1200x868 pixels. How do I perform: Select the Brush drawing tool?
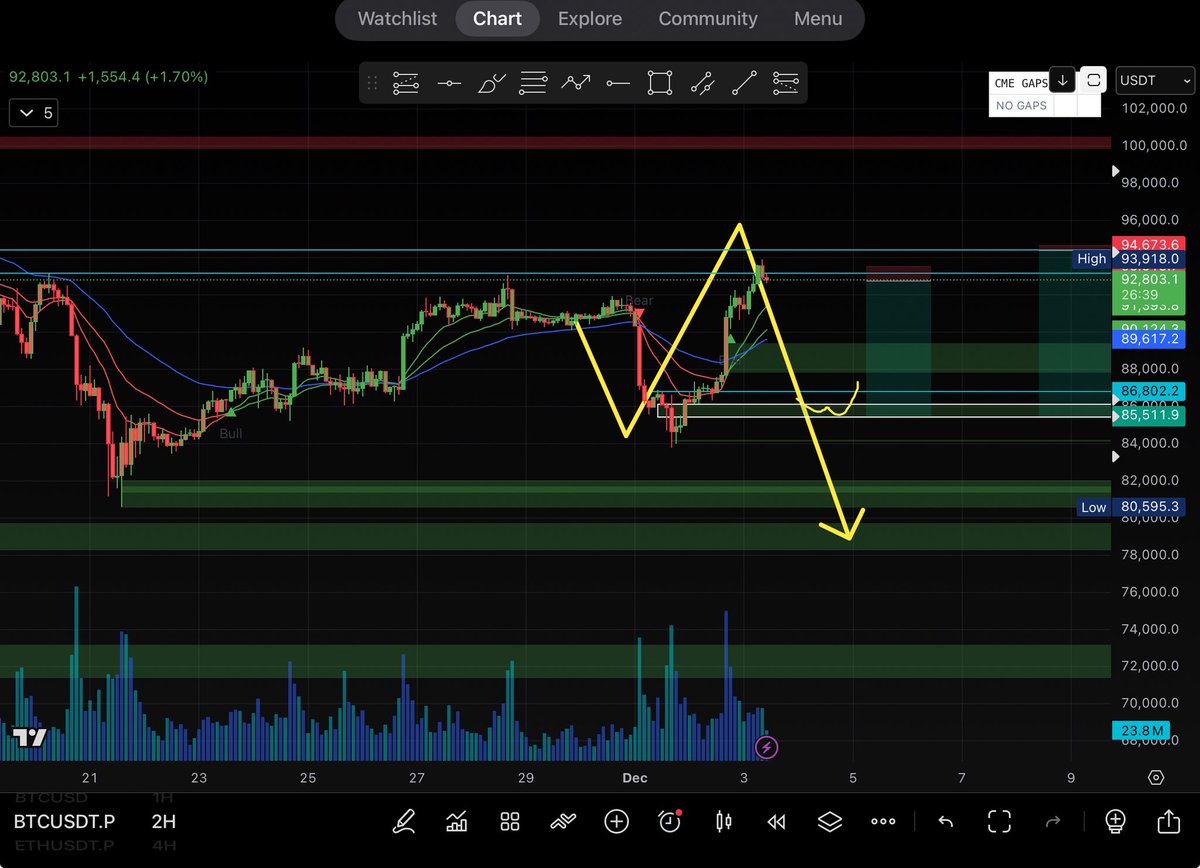(491, 82)
